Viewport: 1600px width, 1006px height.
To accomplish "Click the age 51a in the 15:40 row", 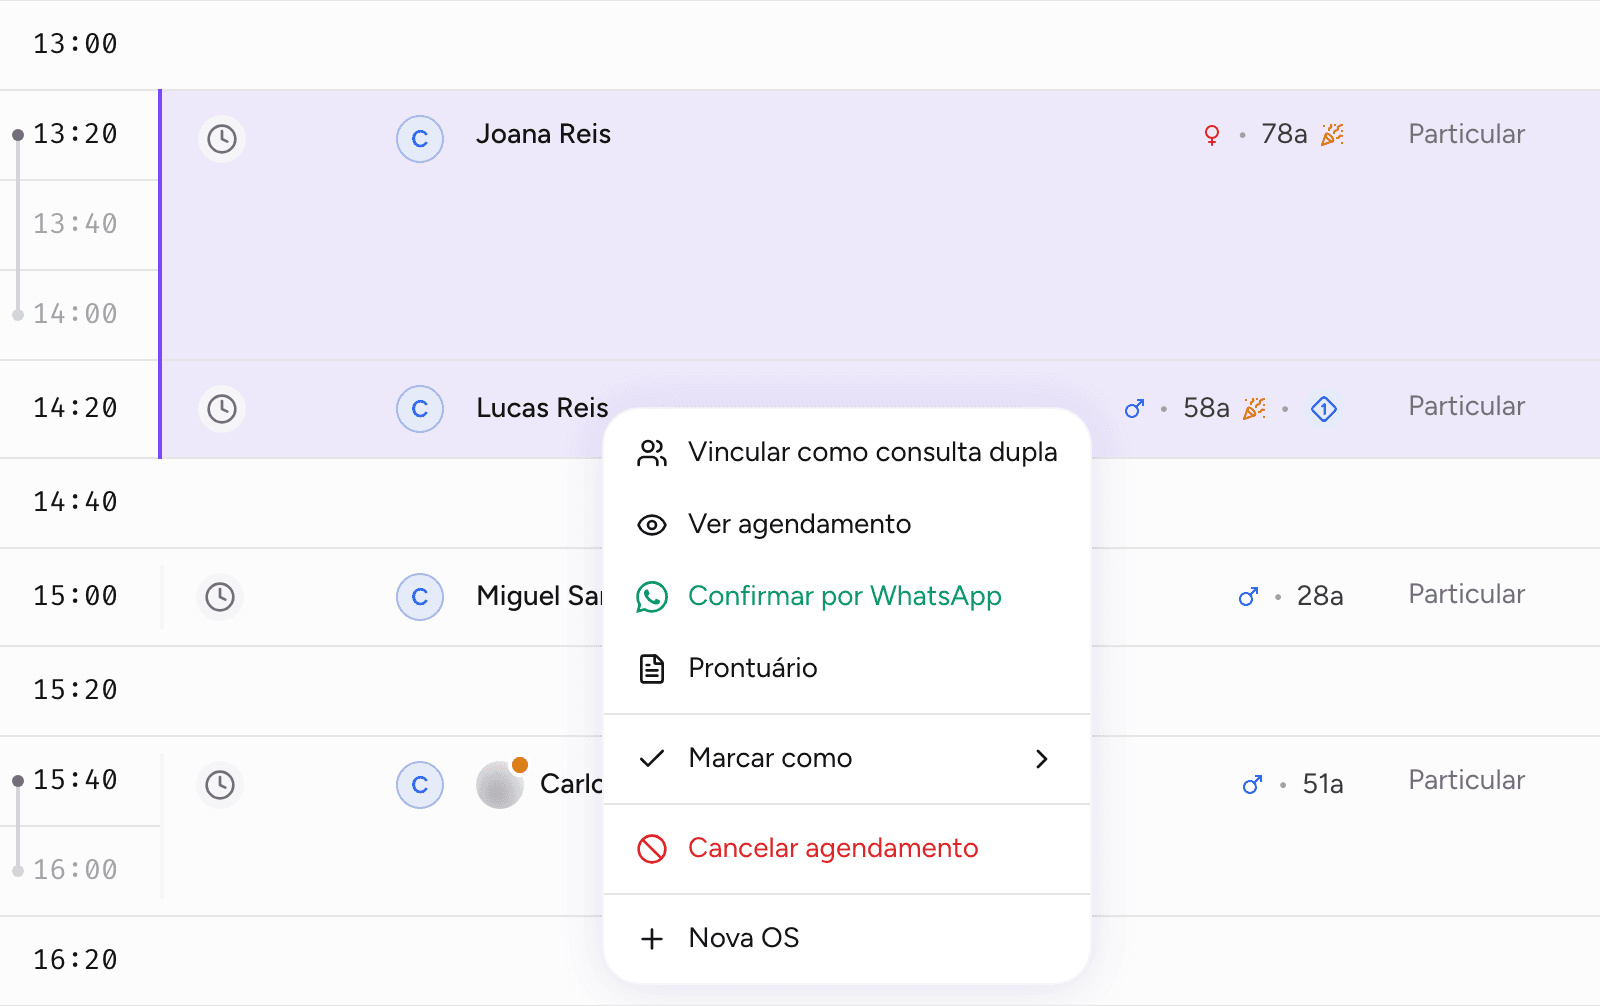I will (1322, 784).
